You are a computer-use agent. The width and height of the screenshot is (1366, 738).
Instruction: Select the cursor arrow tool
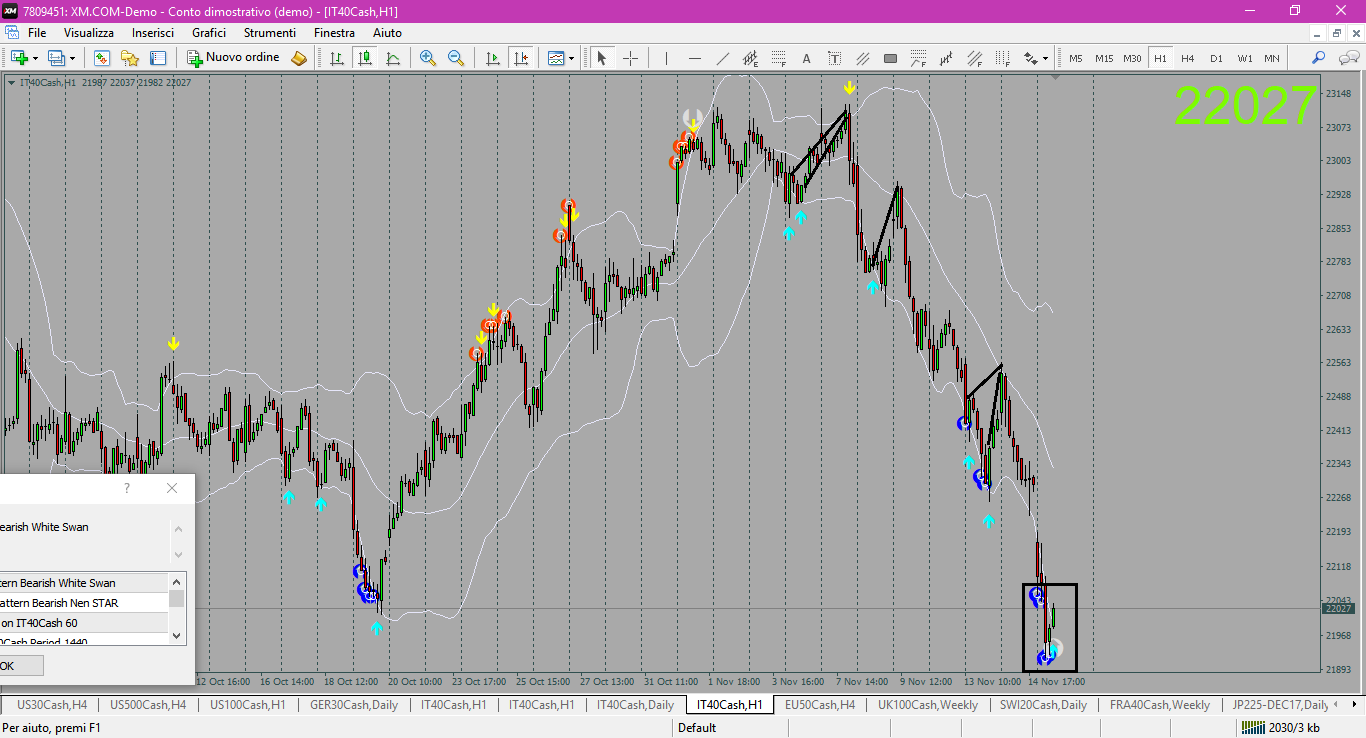602,58
